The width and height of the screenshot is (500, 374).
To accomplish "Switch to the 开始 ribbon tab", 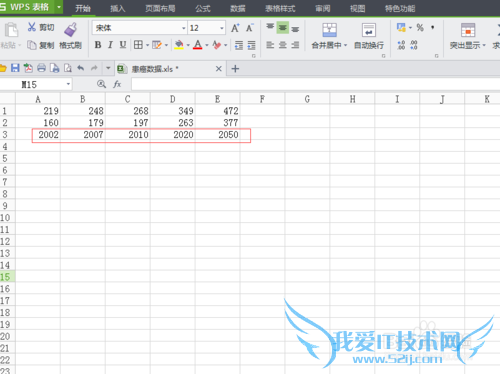I will [83, 8].
